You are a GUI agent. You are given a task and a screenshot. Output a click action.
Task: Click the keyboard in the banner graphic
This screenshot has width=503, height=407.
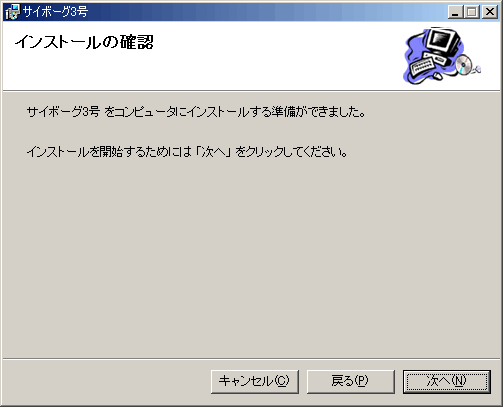423,66
